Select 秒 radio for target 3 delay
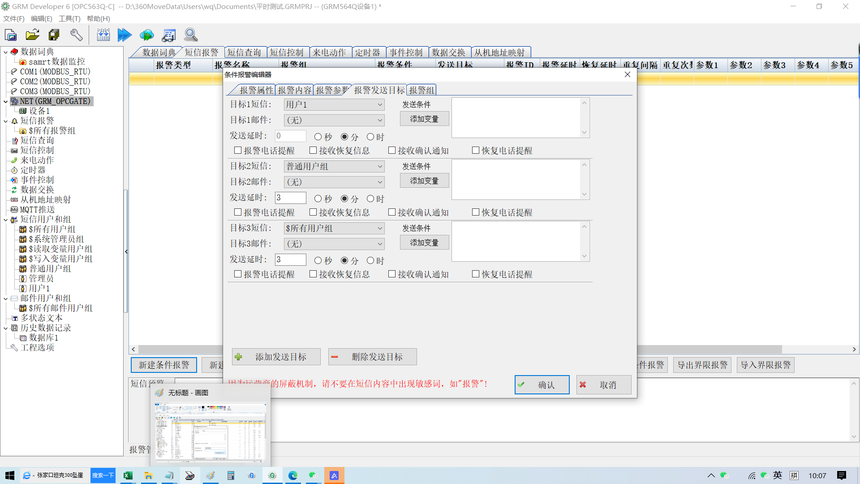The height and width of the screenshot is (484, 860). tap(318, 261)
